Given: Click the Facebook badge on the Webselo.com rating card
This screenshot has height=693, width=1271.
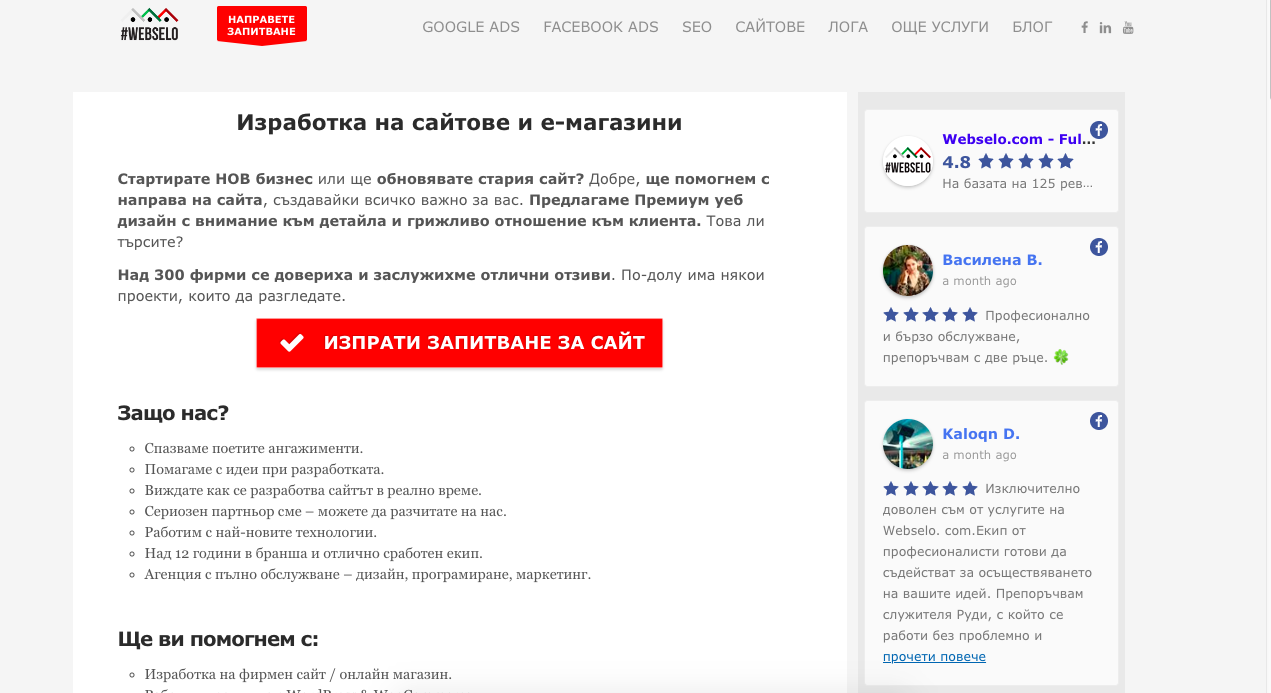Looking at the screenshot, I should coord(1099,129).
